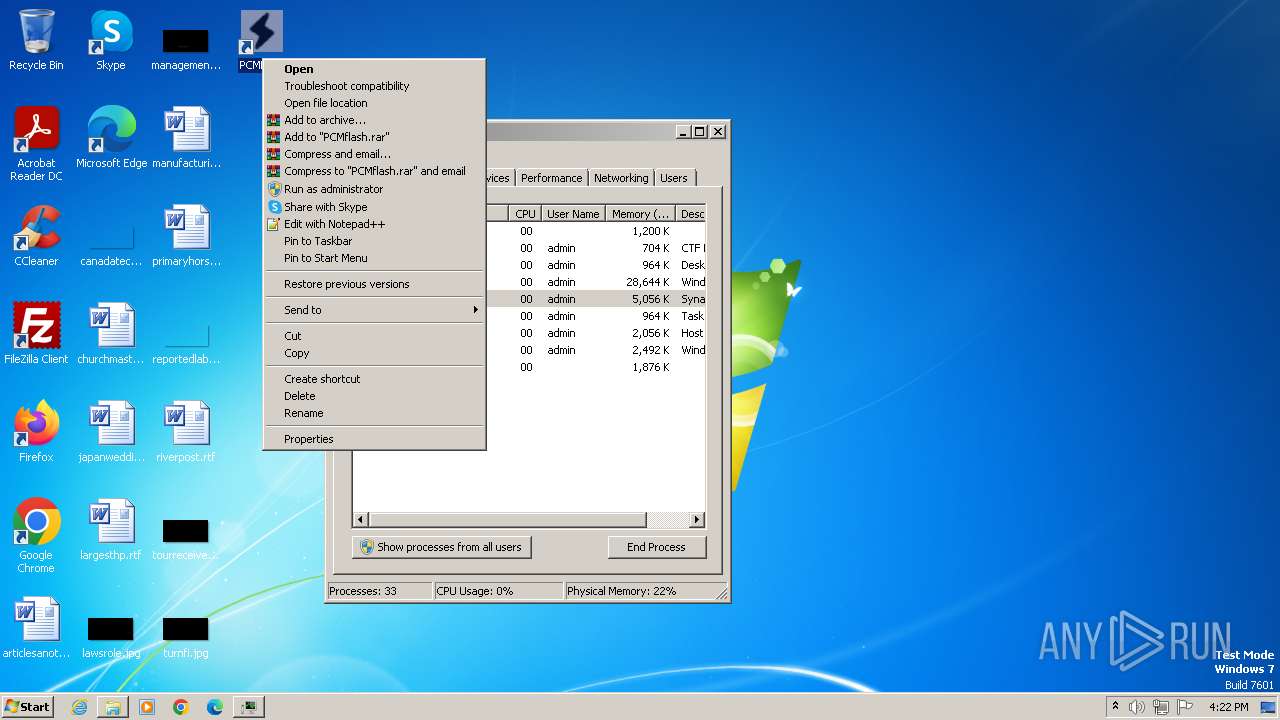The height and width of the screenshot is (720, 1280).
Task: Select Share with Skype
Action: click(374, 207)
